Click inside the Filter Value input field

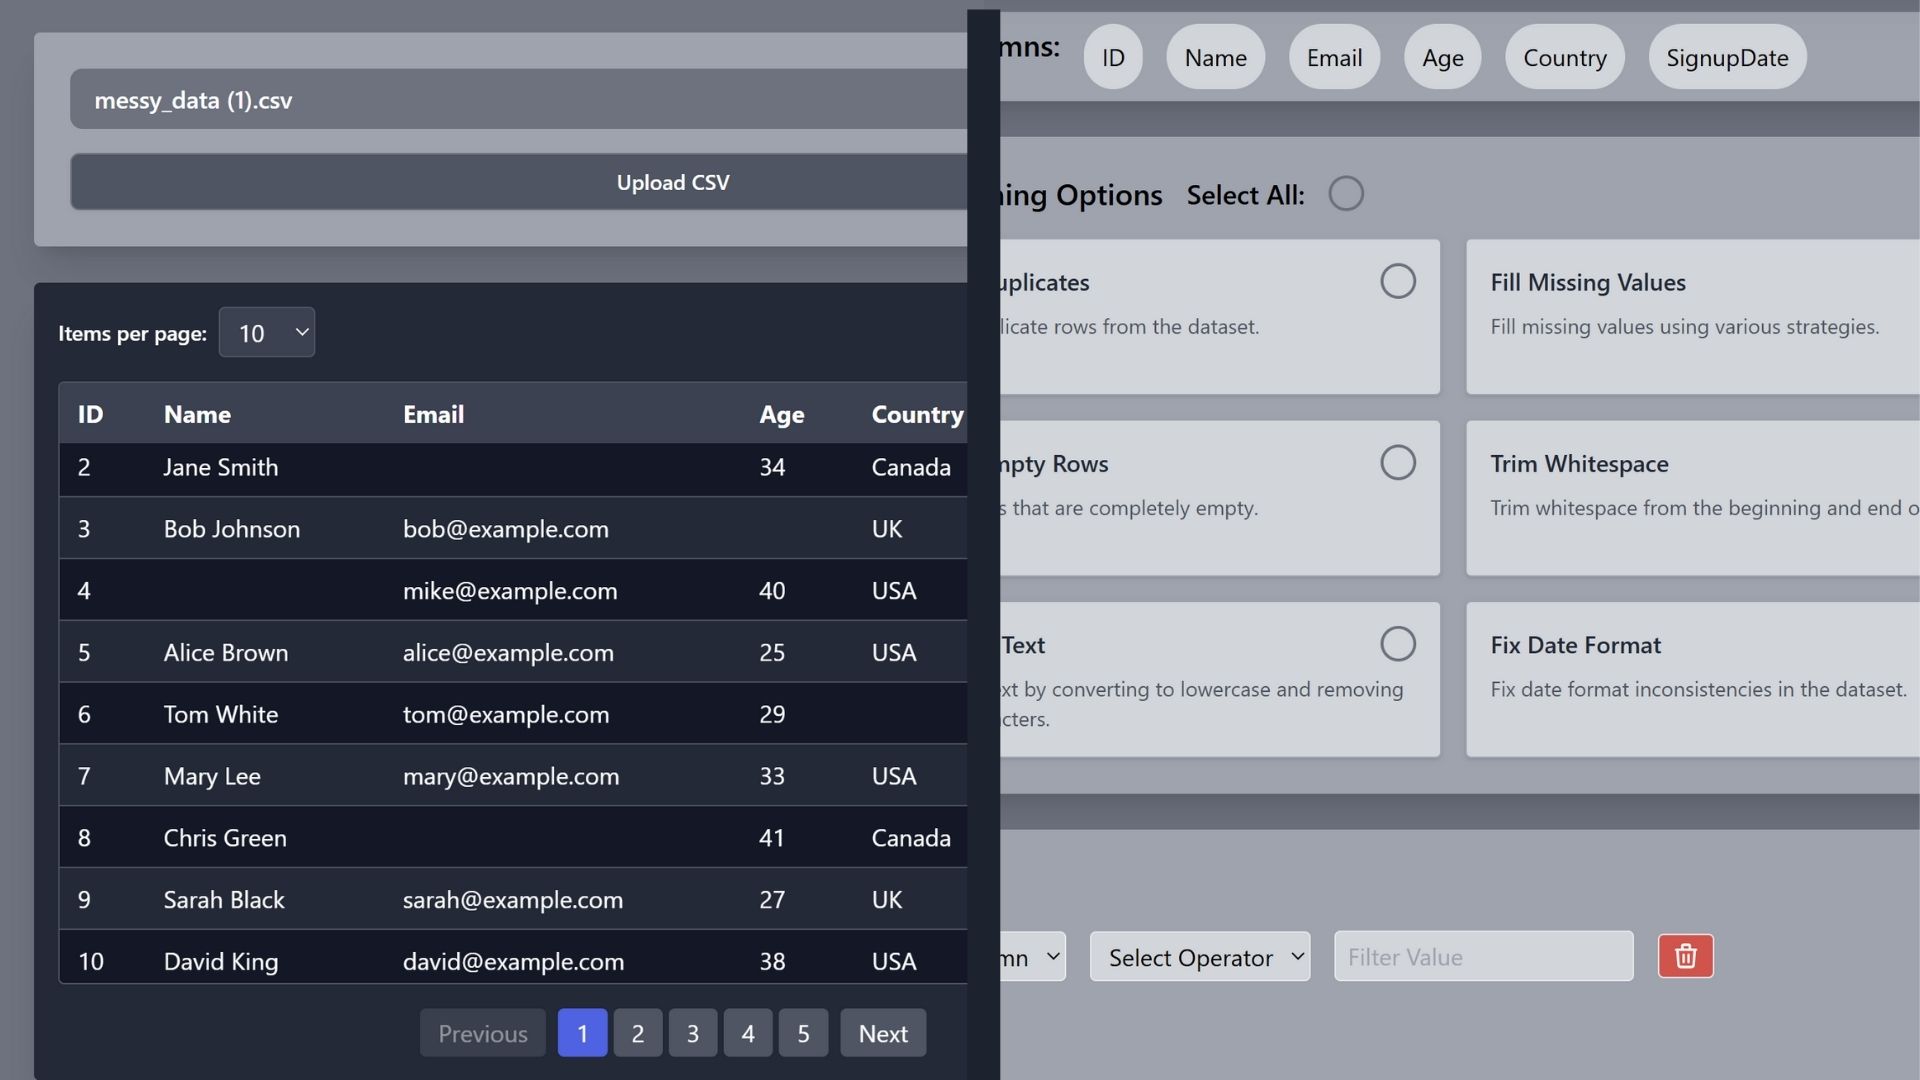[1483, 956]
